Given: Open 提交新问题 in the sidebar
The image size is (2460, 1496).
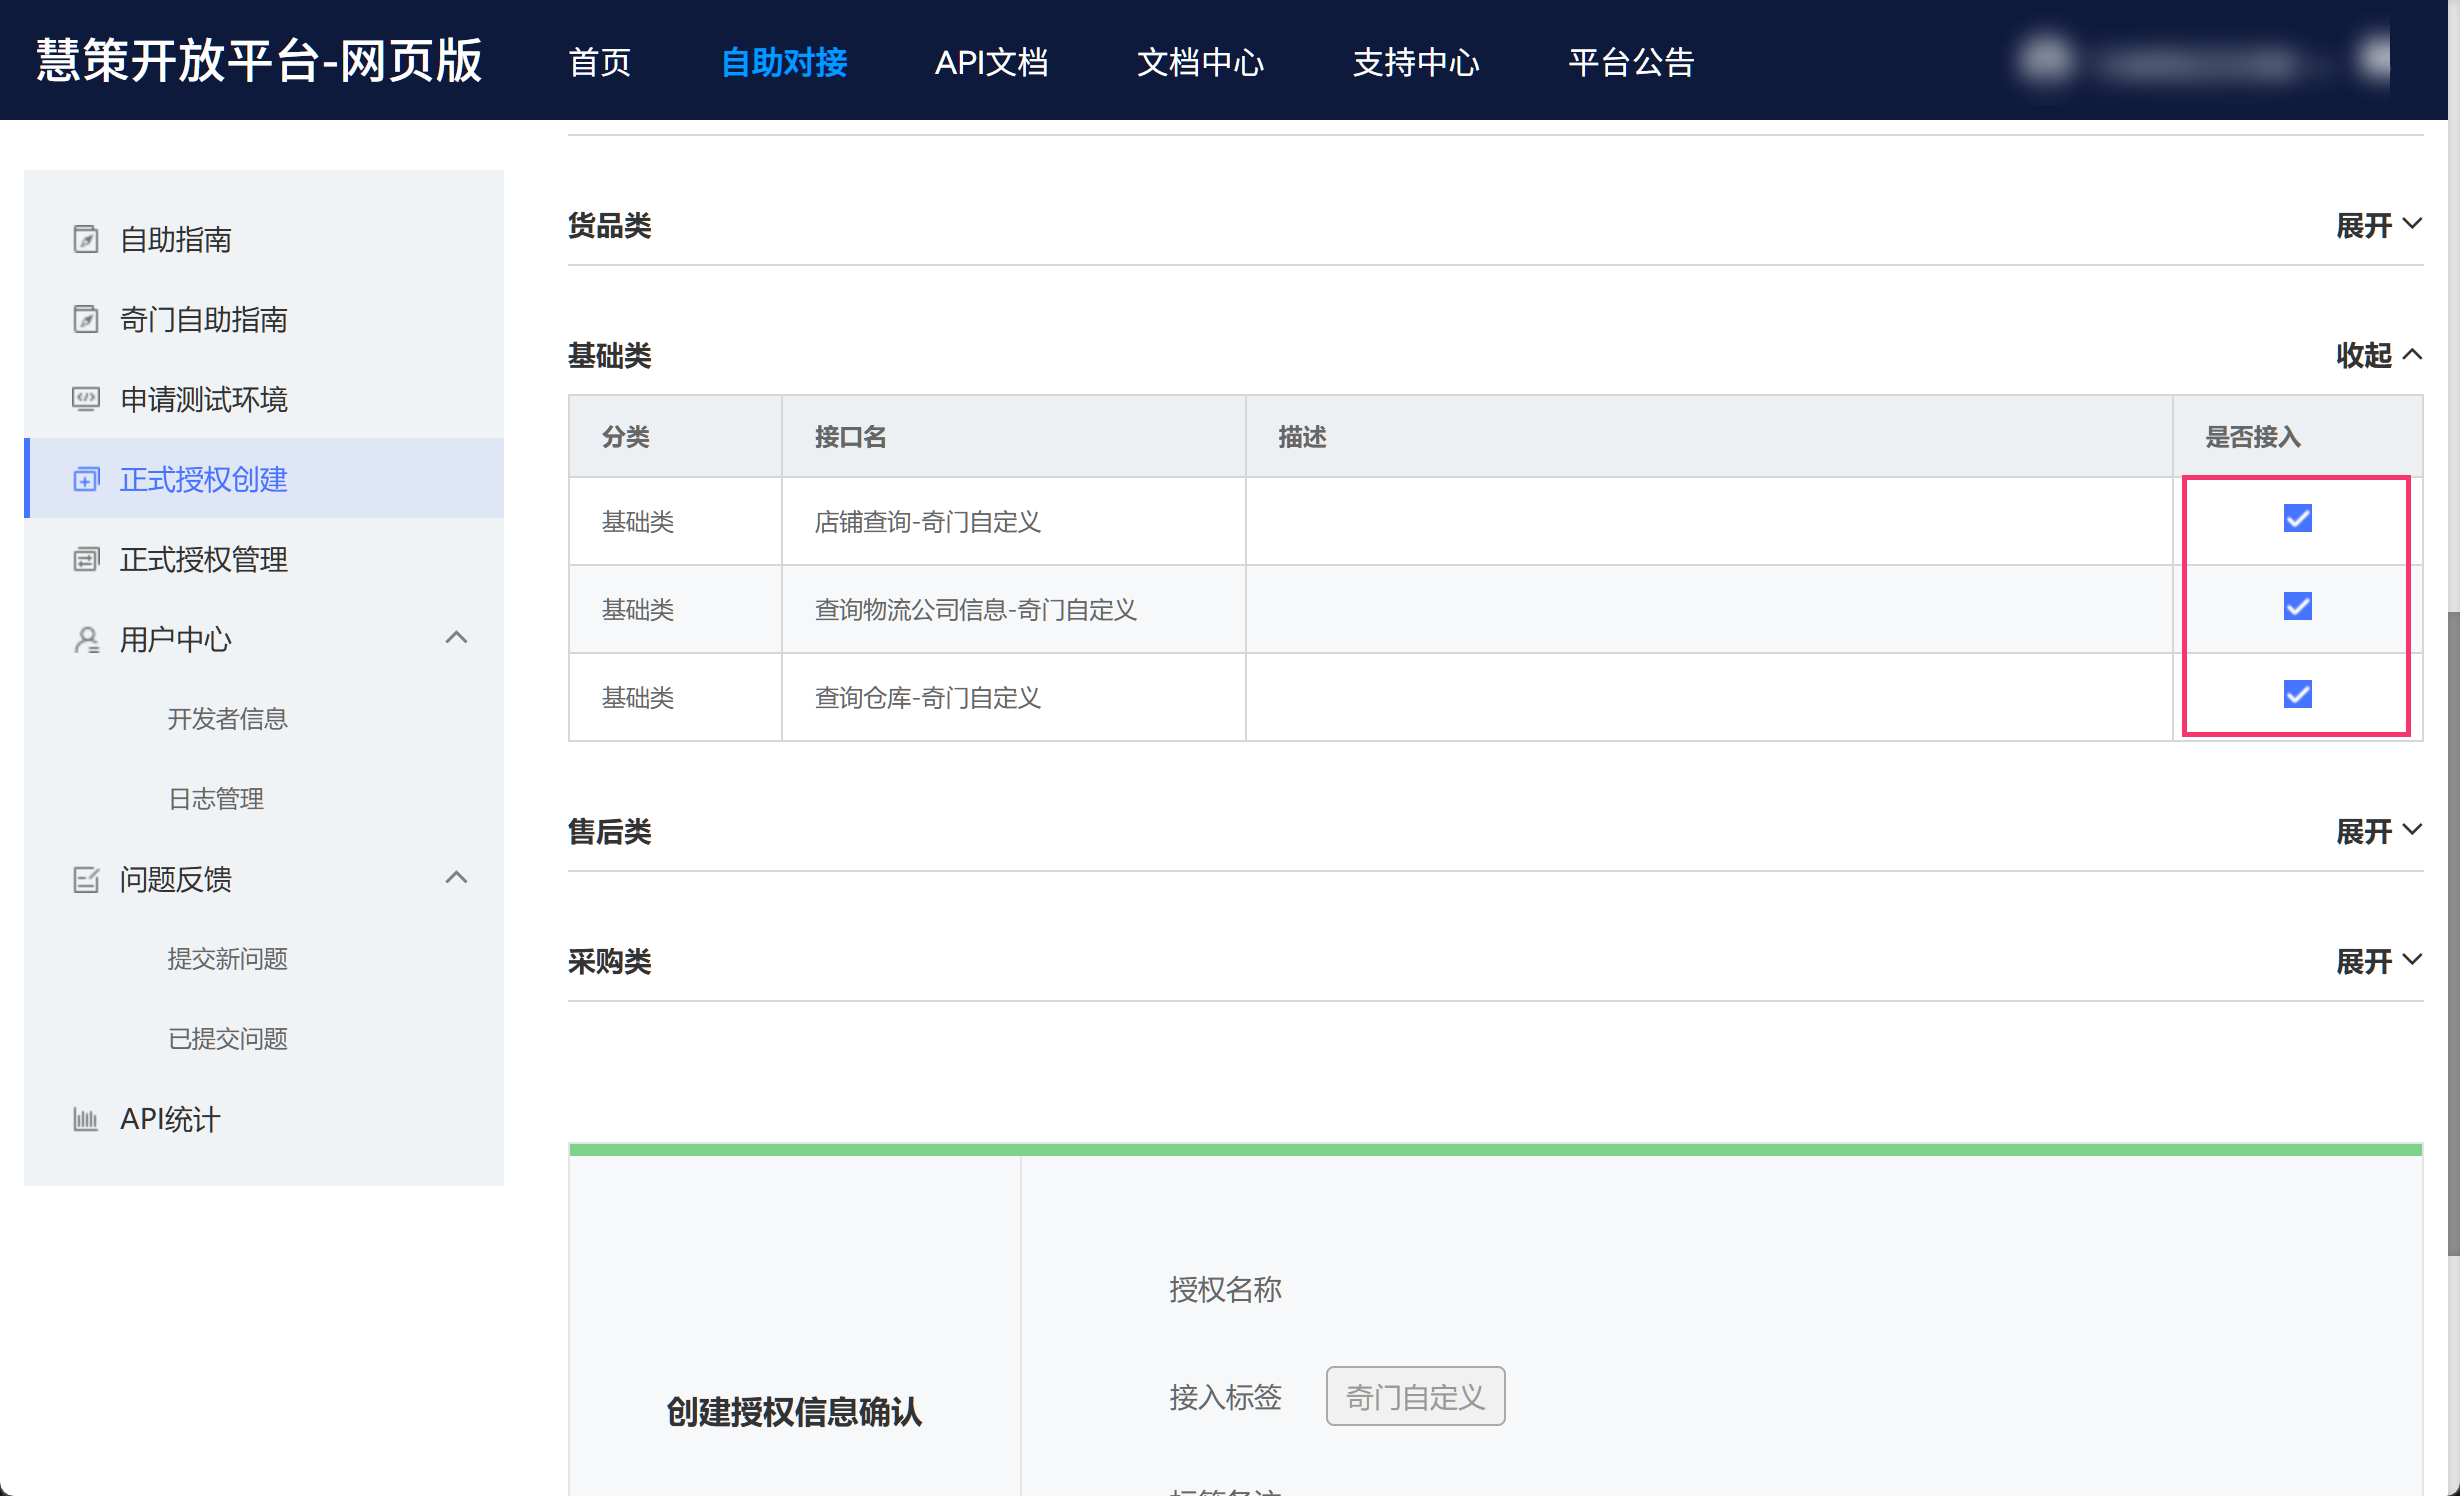Looking at the screenshot, I should click(227, 959).
